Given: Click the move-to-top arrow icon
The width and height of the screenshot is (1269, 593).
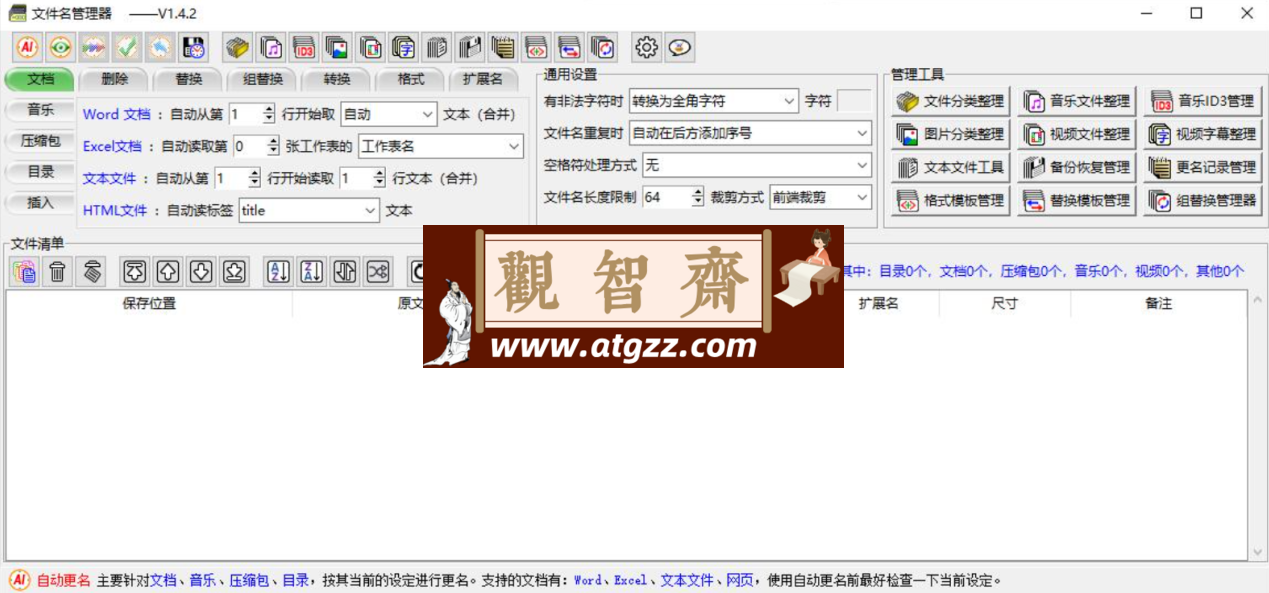Looking at the screenshot, I should [135, 270].
